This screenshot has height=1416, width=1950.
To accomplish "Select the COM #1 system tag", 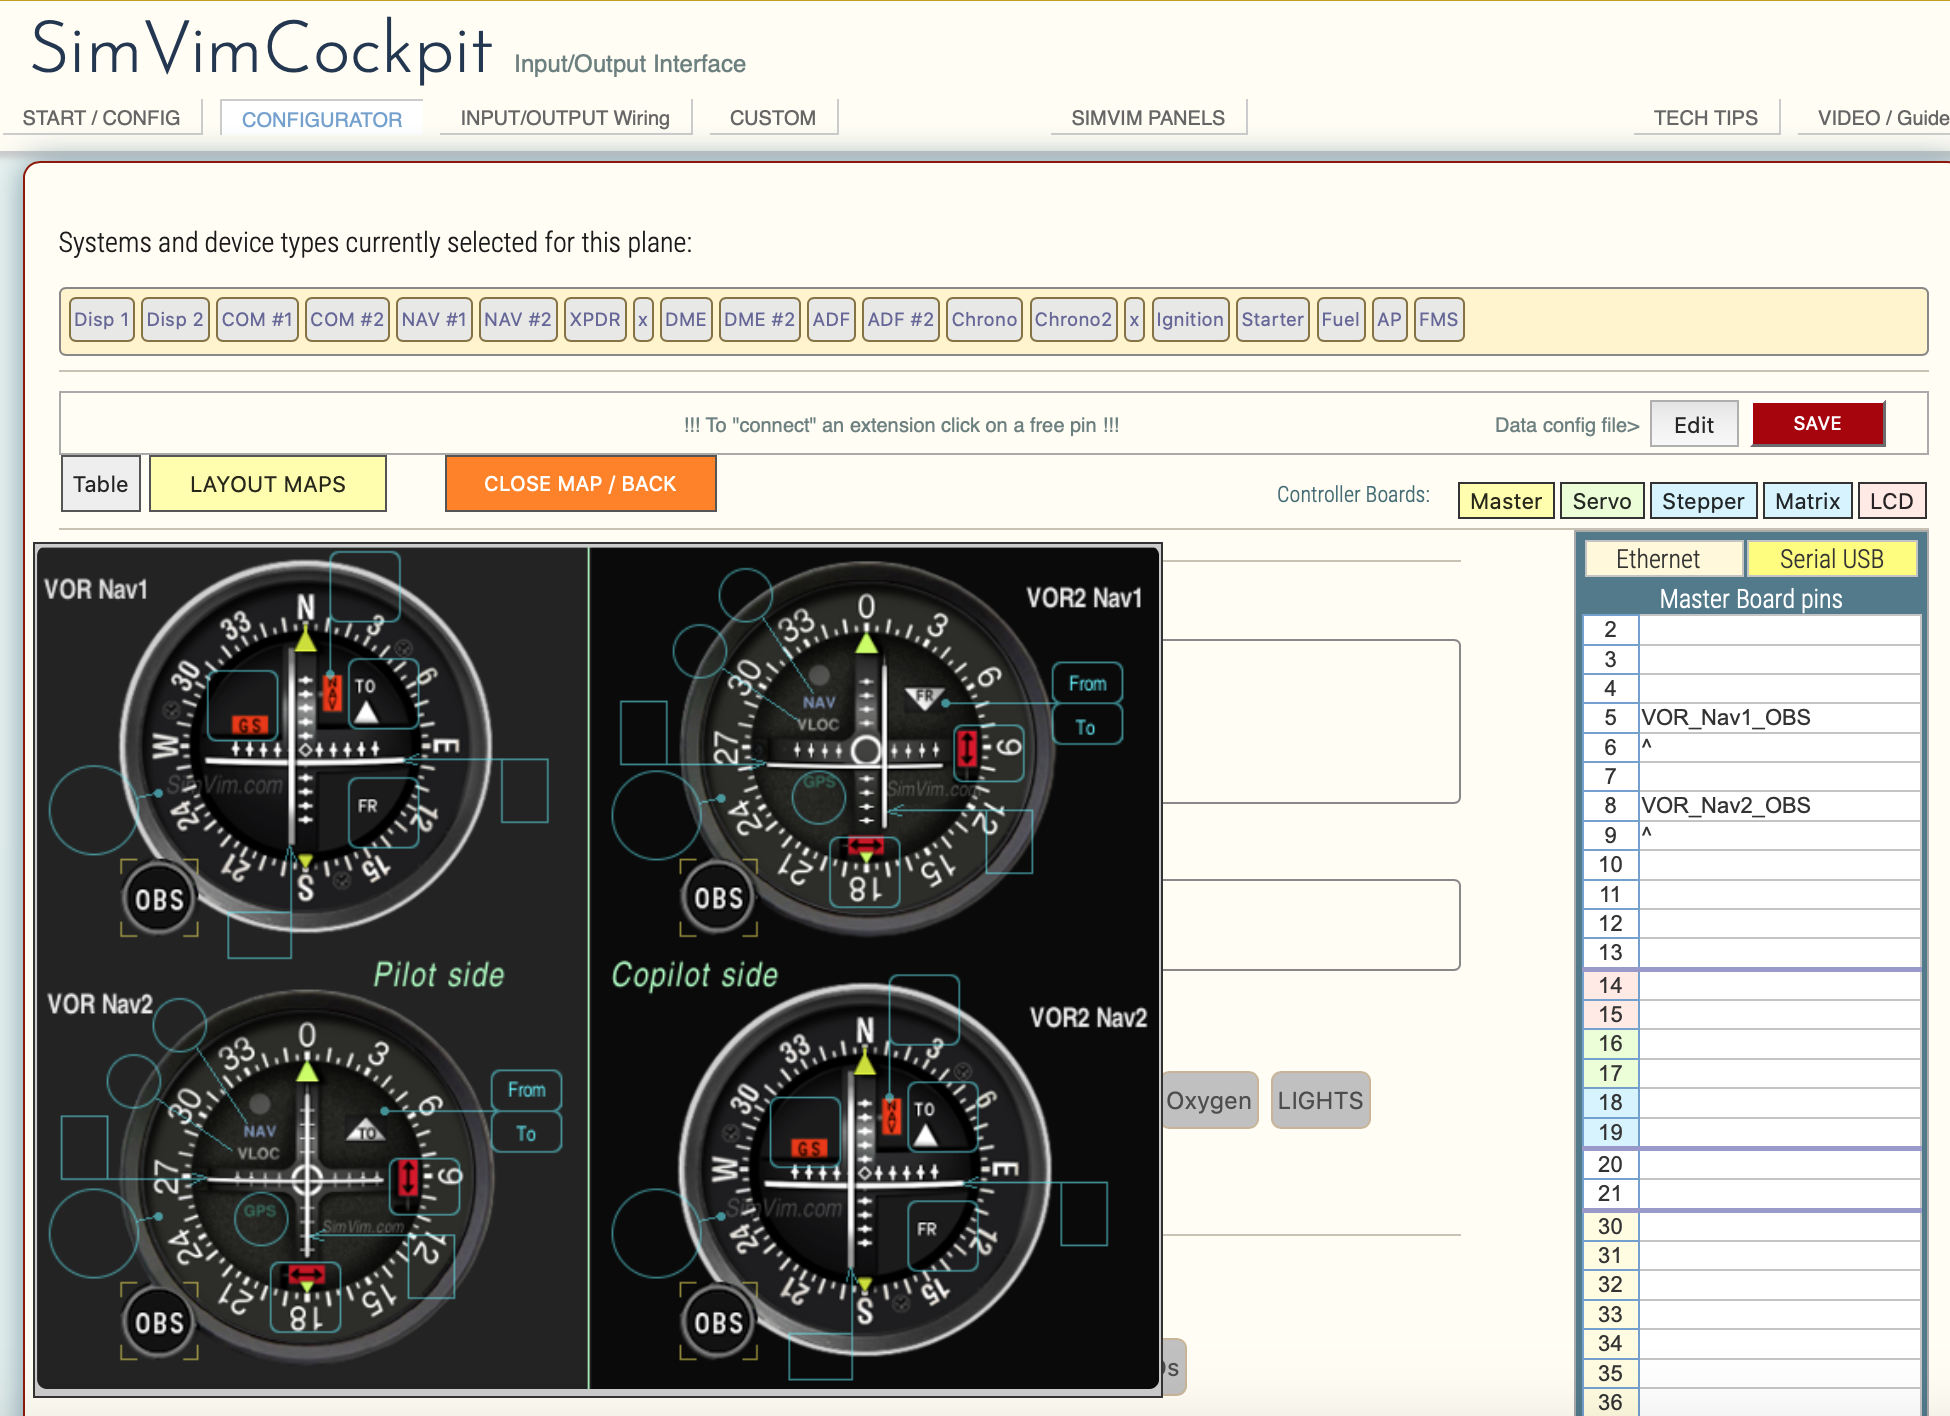I will click(257, 320).
